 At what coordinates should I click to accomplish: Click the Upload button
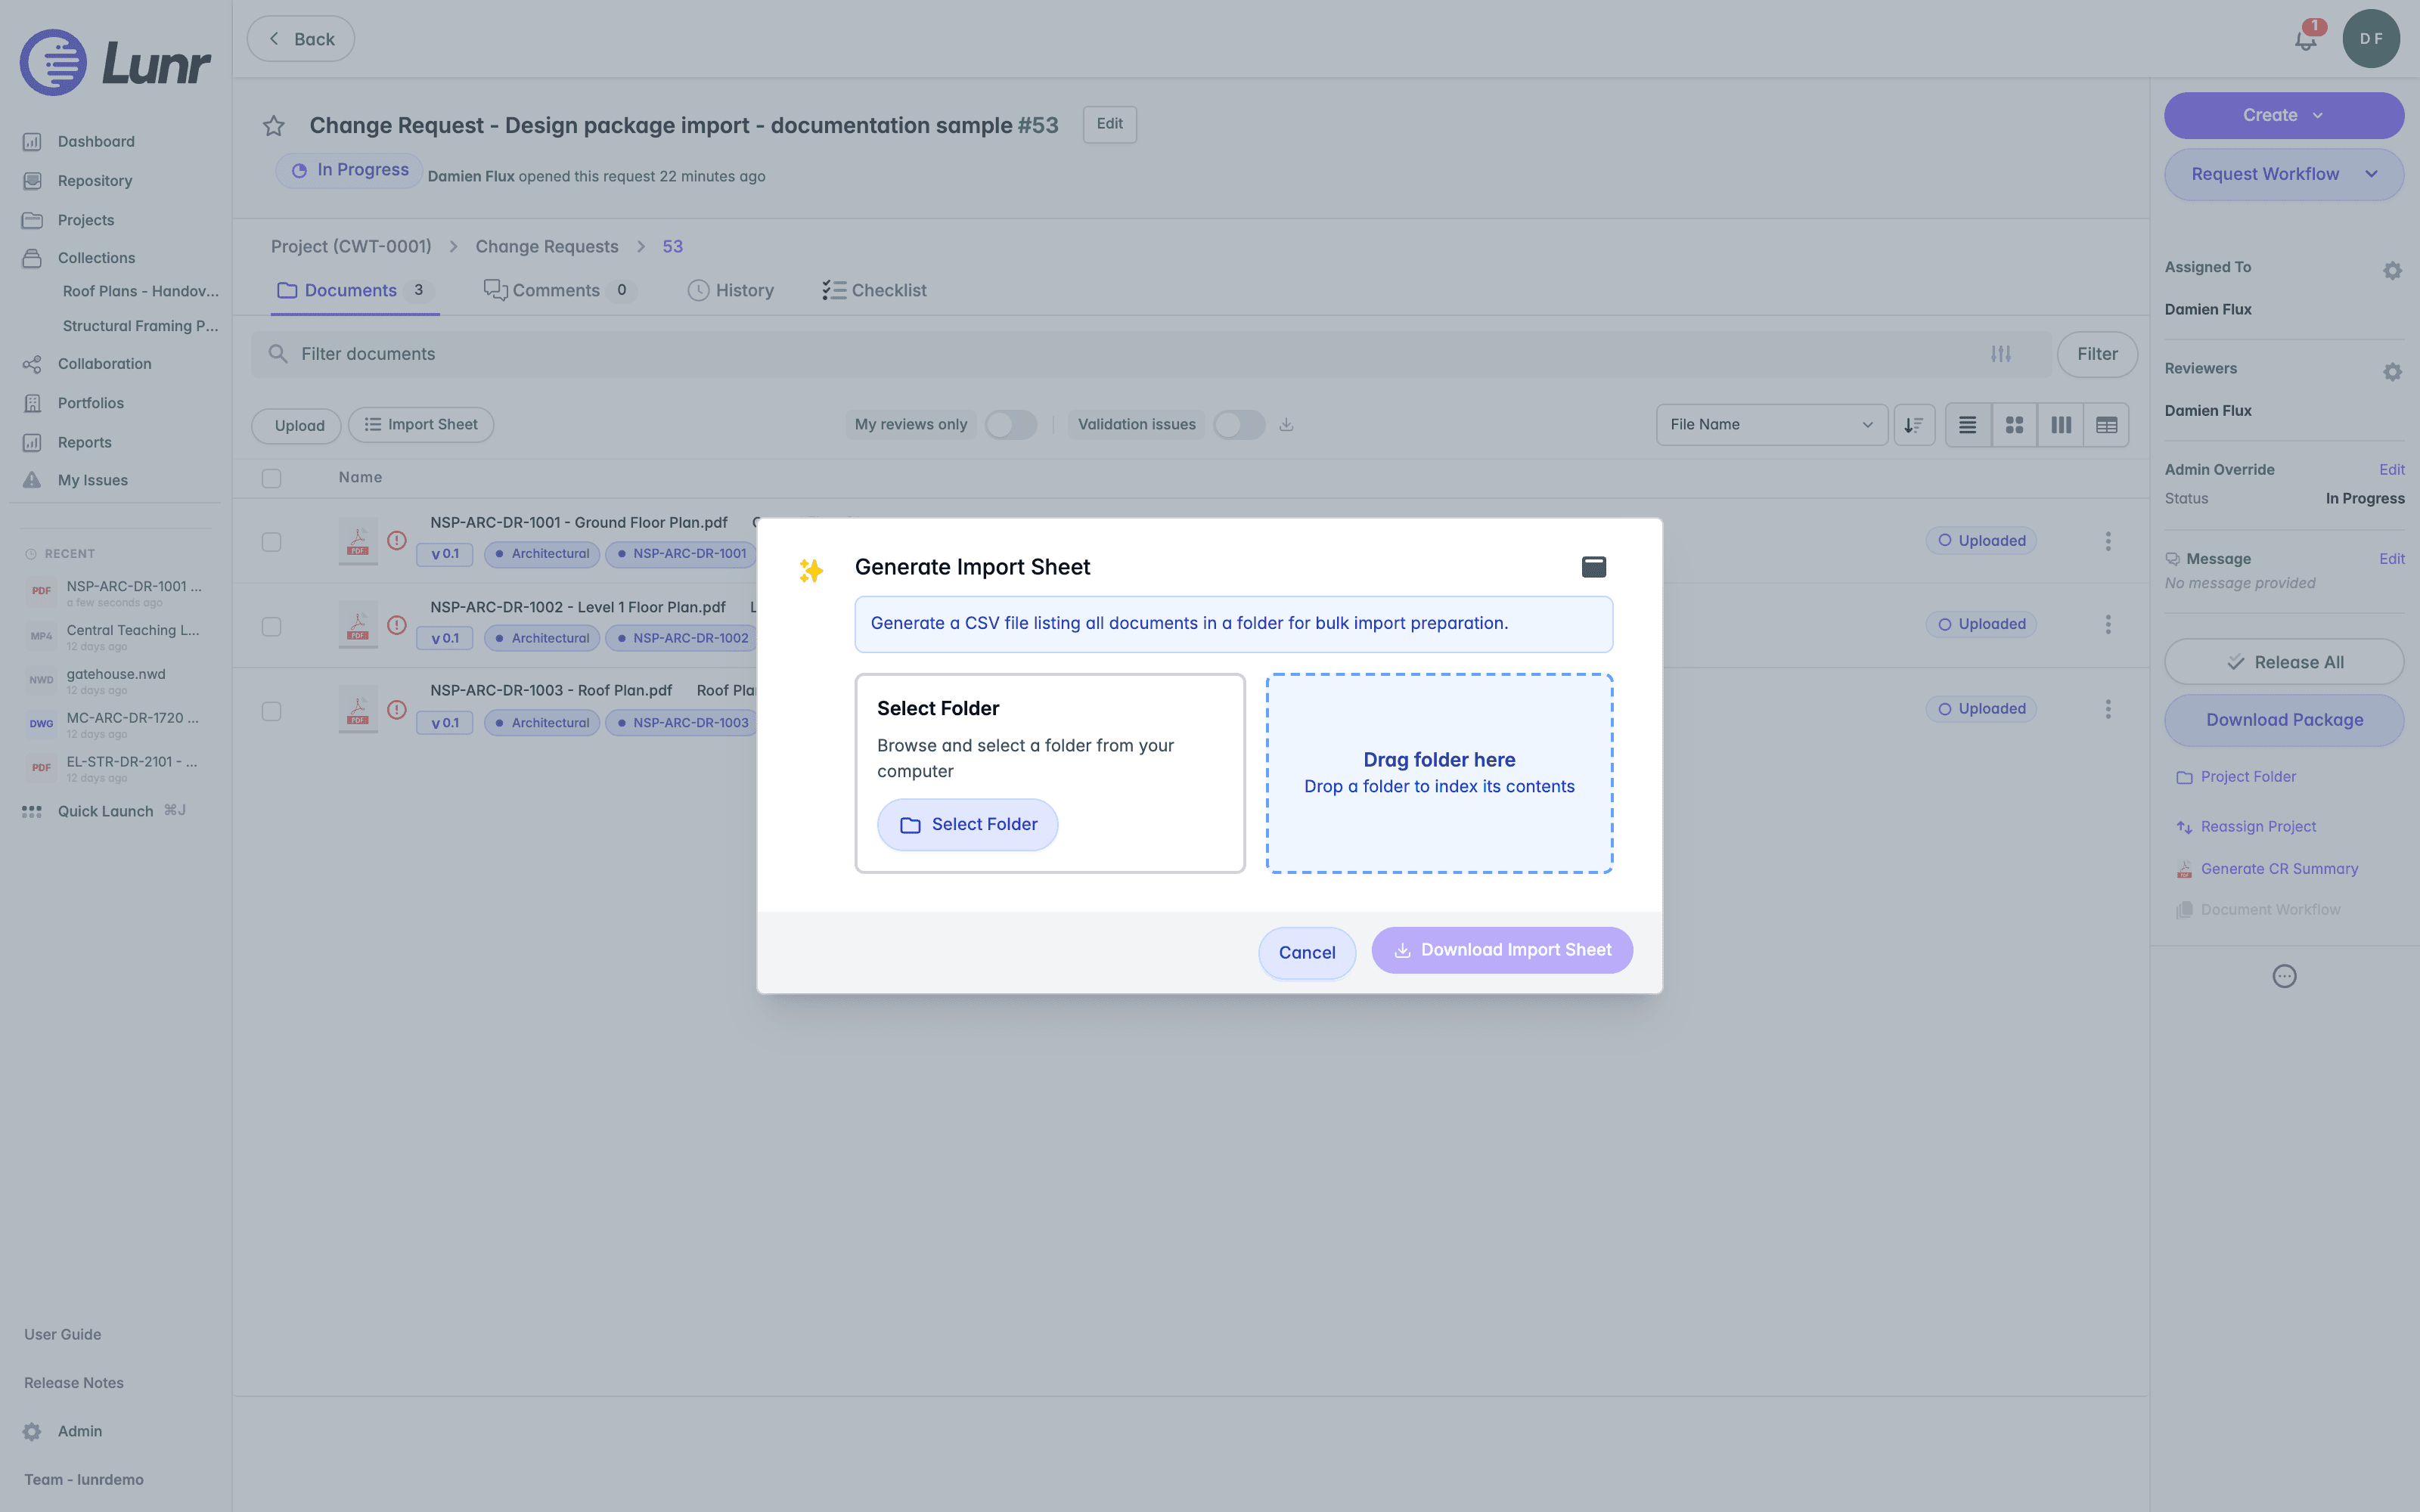tap(297, 425)
